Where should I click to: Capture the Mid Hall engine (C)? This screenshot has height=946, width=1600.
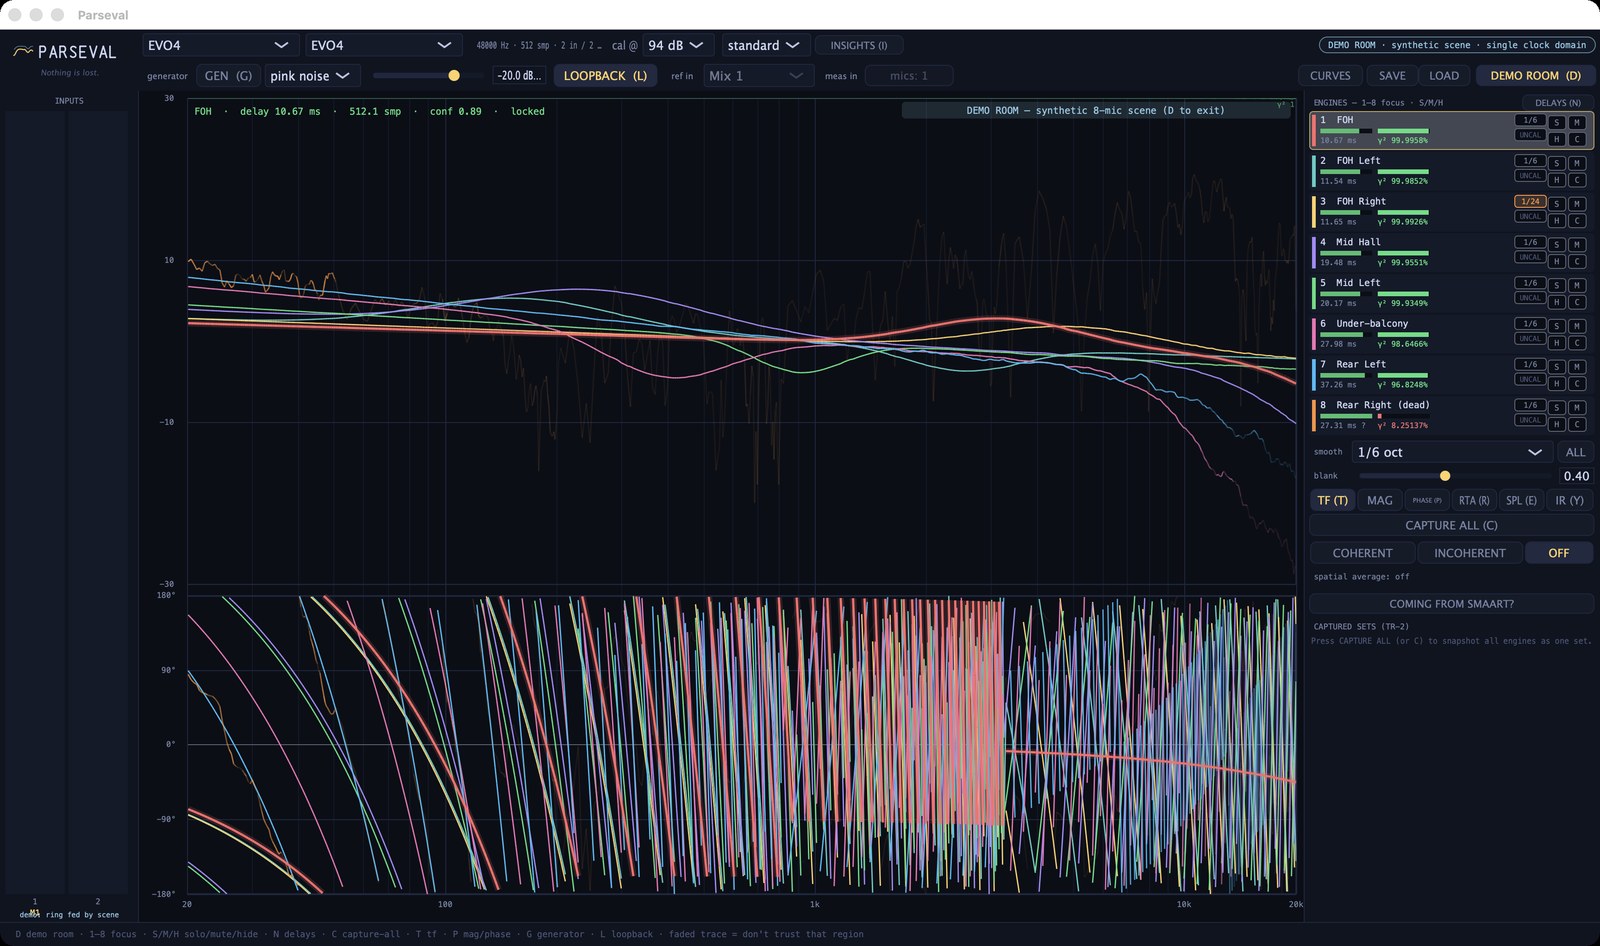[1577, 262]
